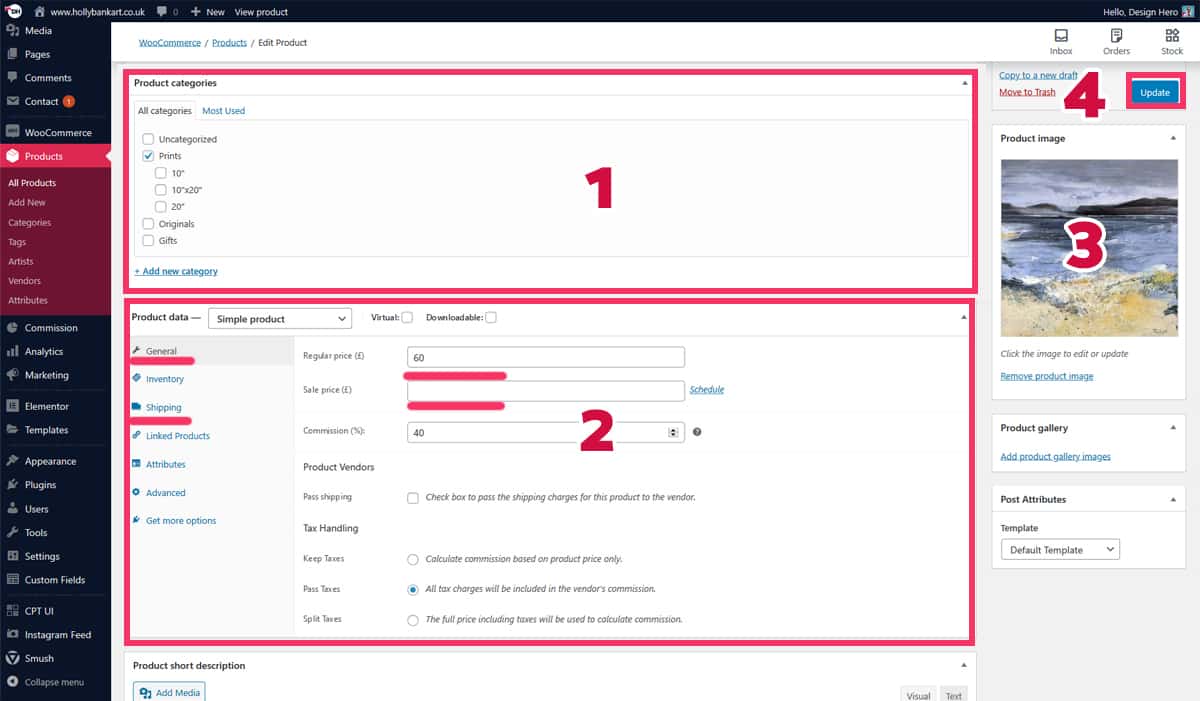This screenshot has width=1200, height=701.
Task: Enable the Virtual product checkbox
Action: point(407,318)
